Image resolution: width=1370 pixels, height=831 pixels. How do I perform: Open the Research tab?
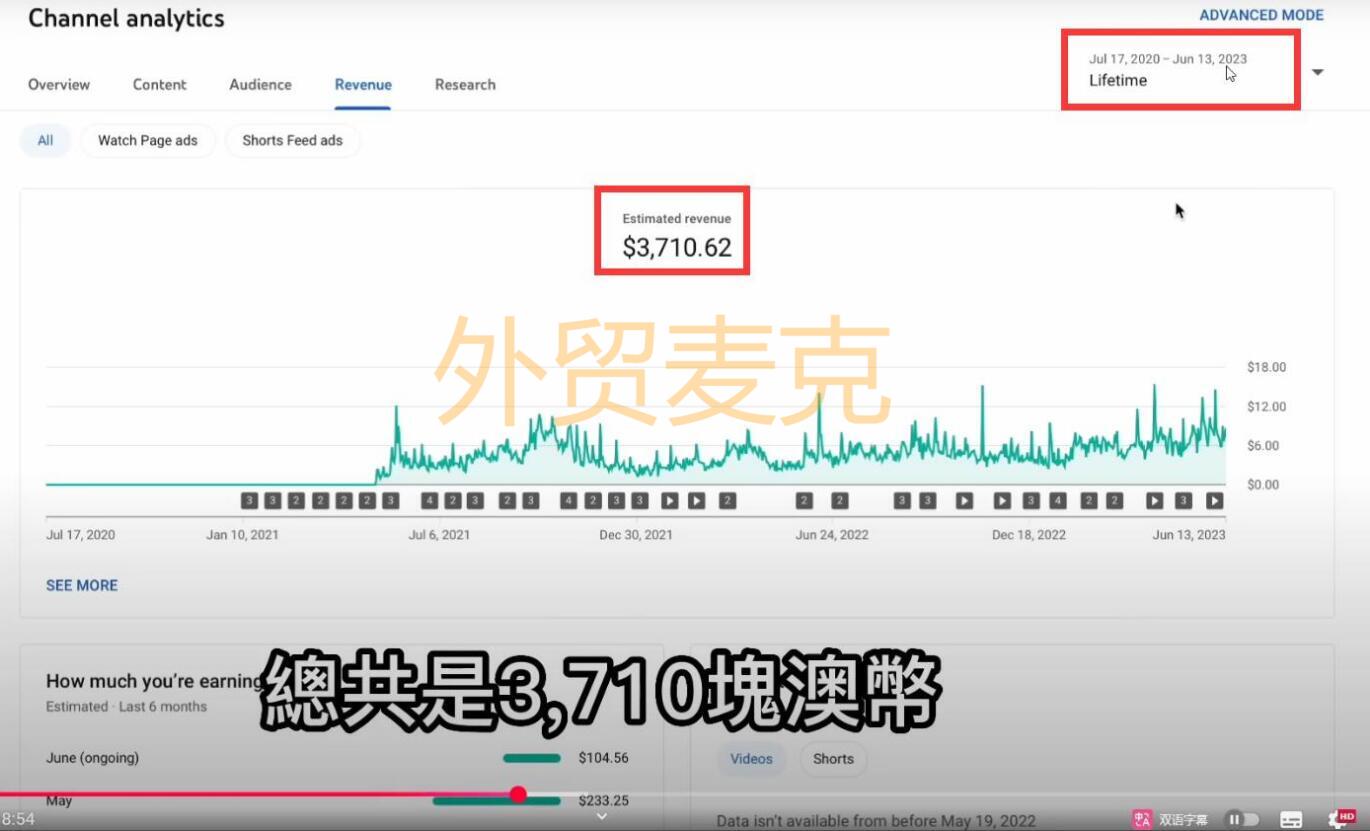click(x=465, y=85)
